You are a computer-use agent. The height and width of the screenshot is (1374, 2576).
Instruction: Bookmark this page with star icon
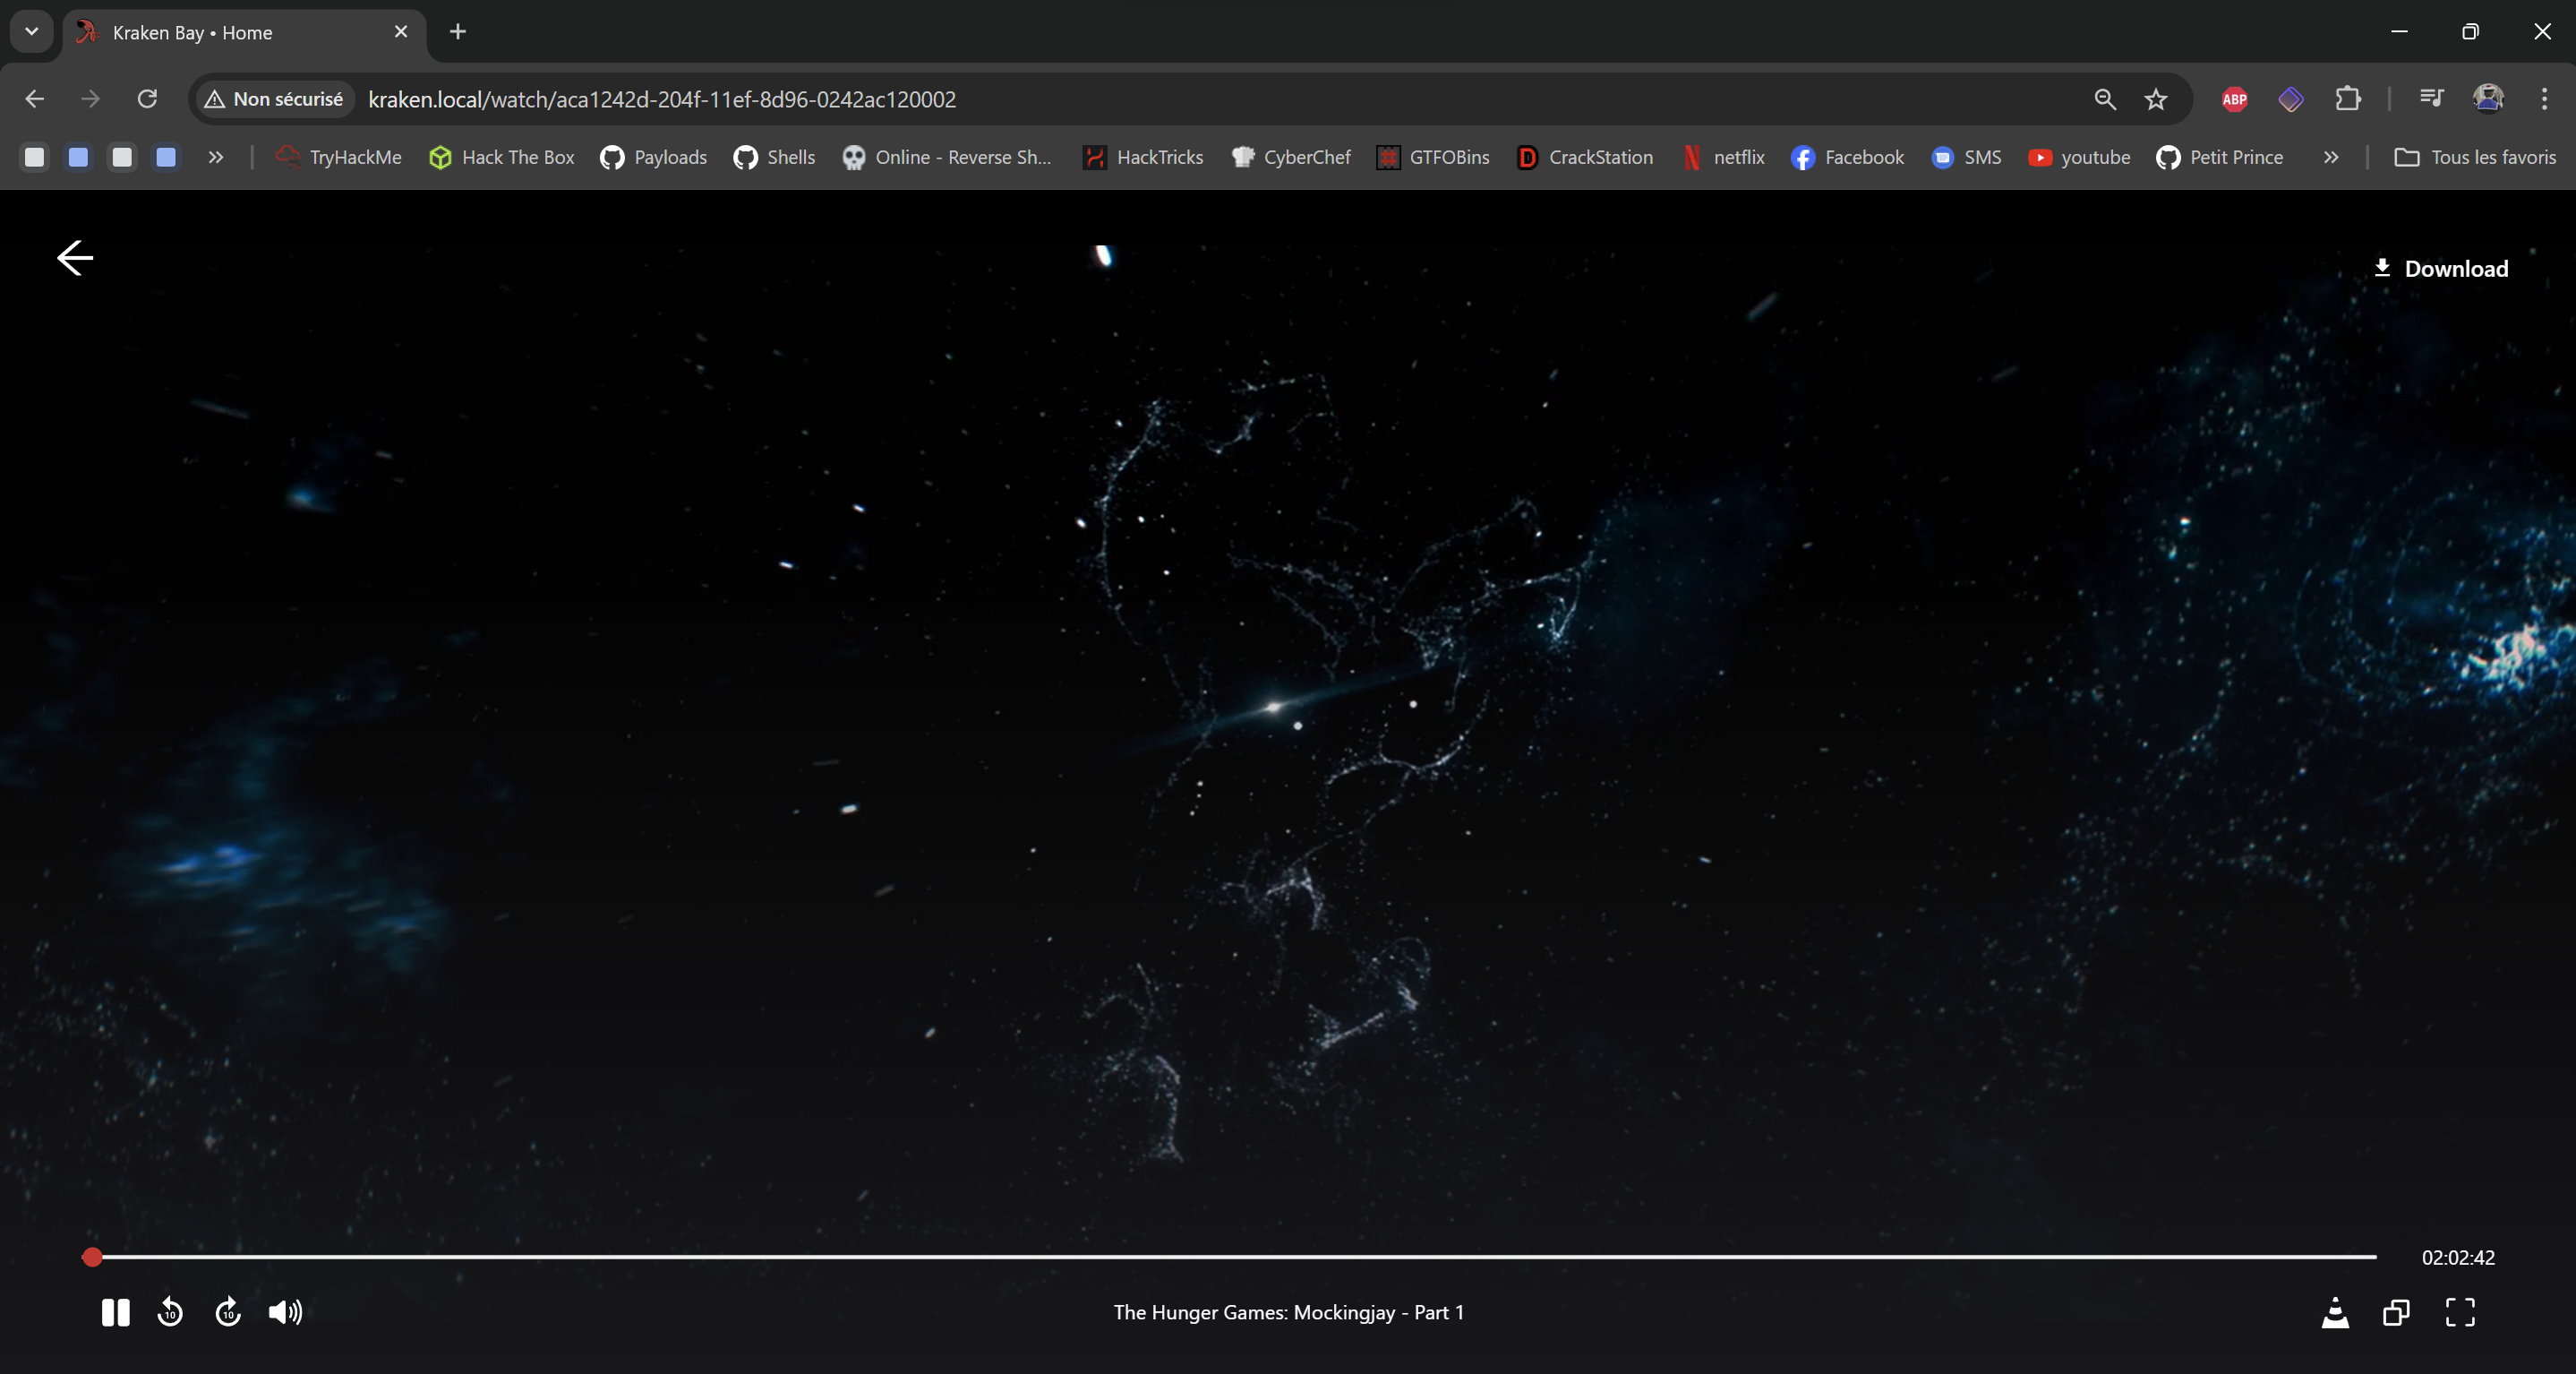pyautogui.click(x=2156, y=99)
